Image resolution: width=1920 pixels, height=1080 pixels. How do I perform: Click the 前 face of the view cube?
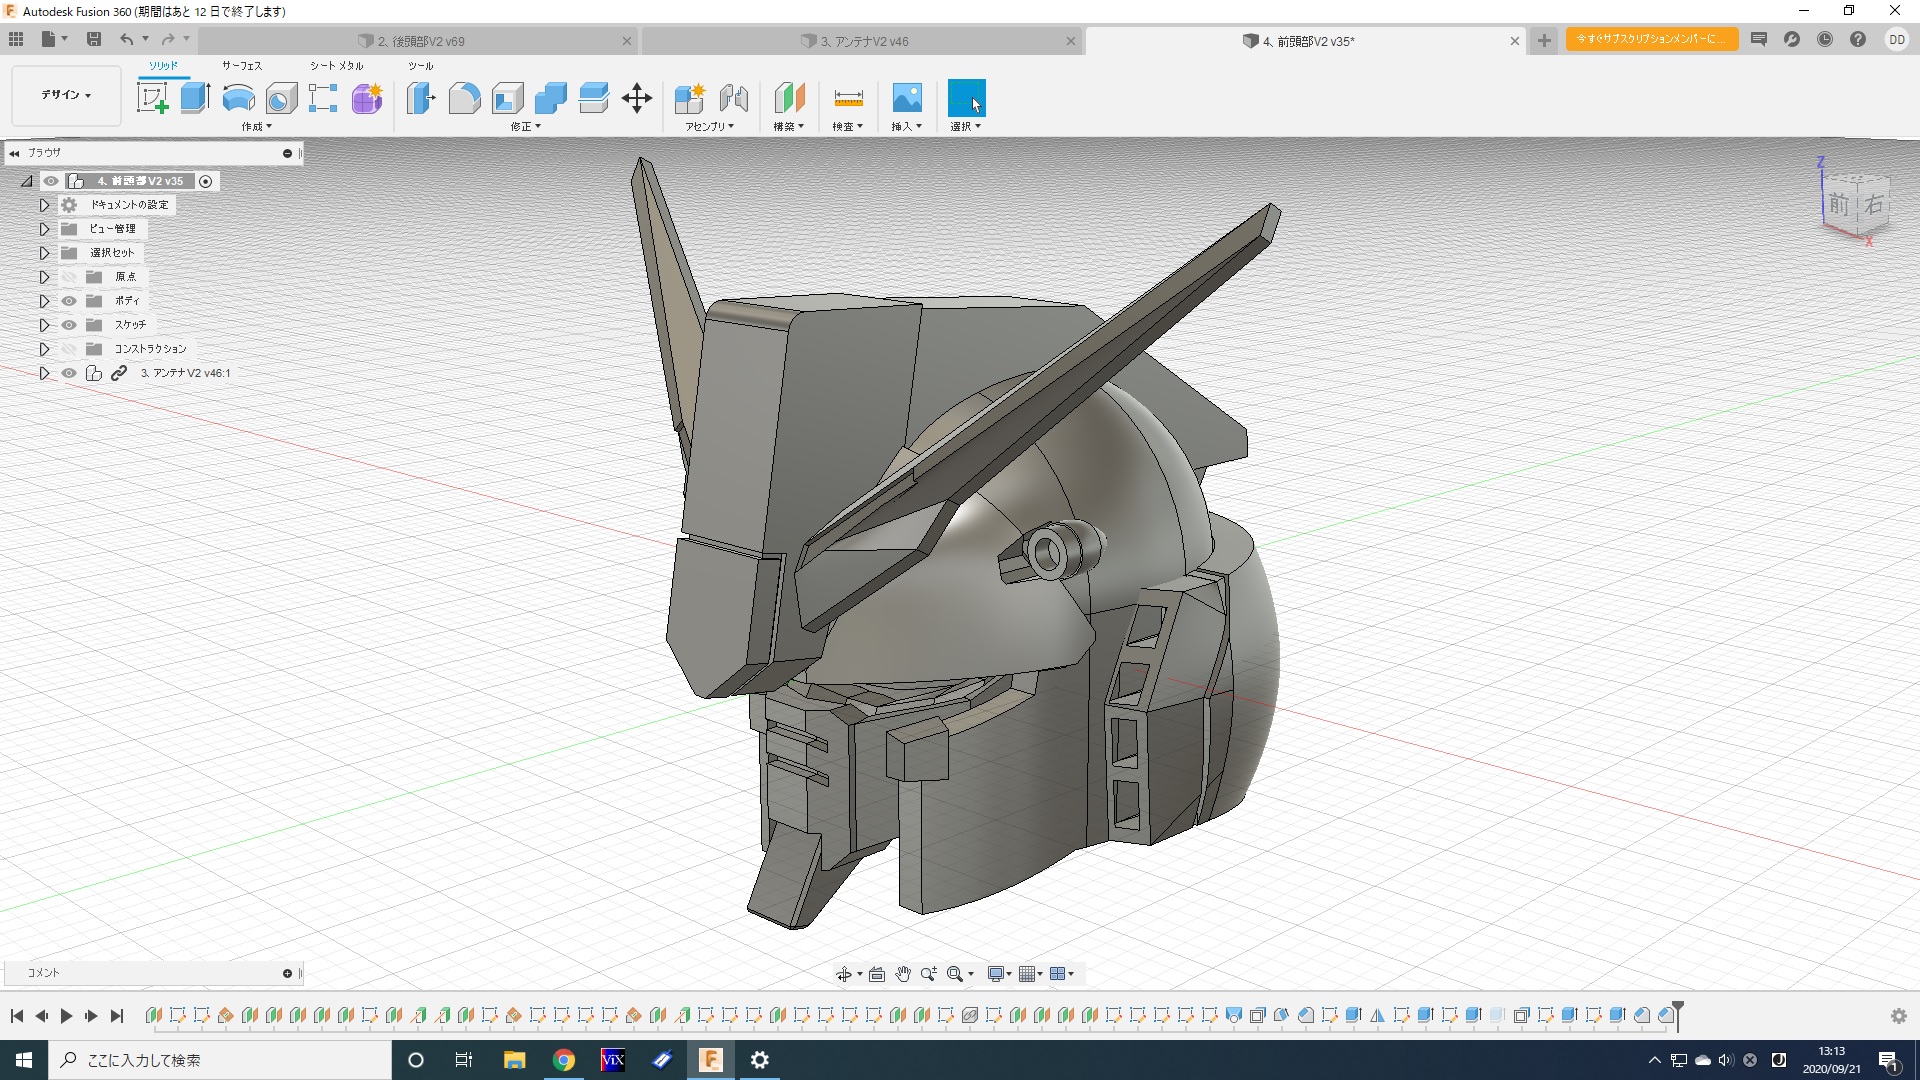1838,205
